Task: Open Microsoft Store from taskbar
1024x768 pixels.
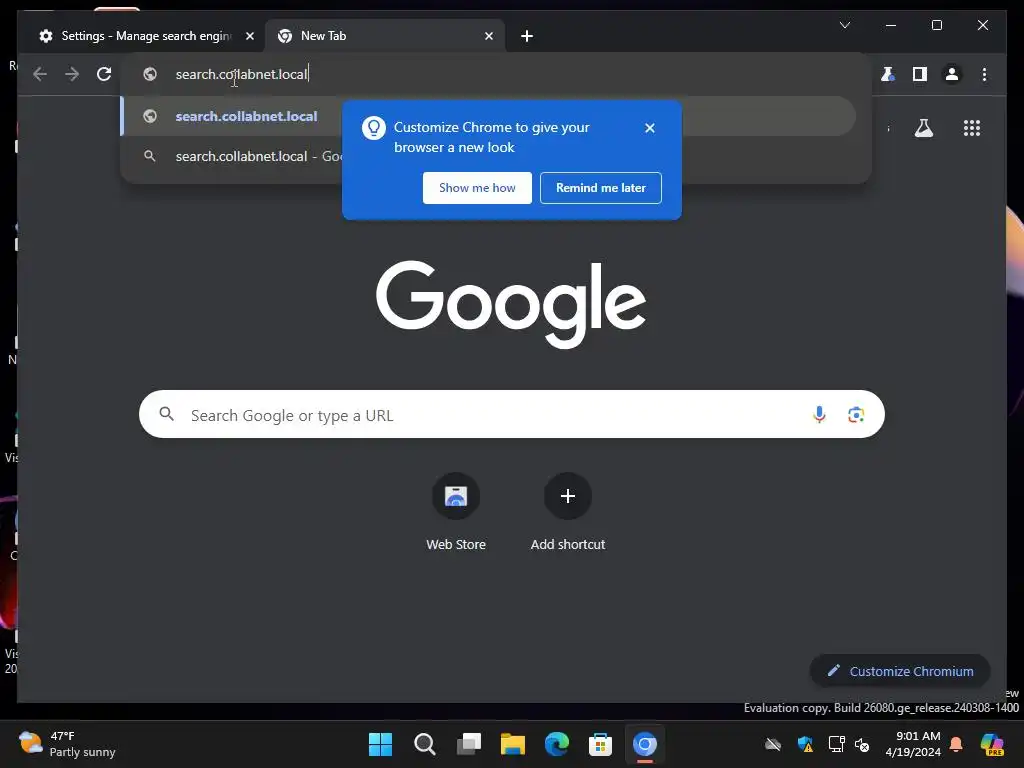Action: click(x=600, y=744)
